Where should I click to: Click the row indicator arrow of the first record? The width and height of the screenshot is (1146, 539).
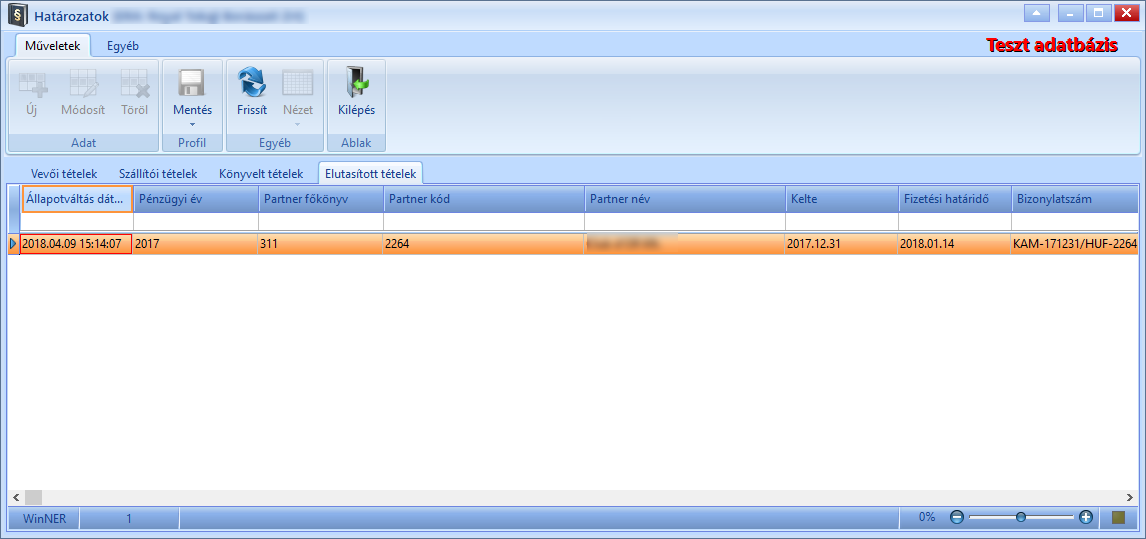(x=12, y=244)
